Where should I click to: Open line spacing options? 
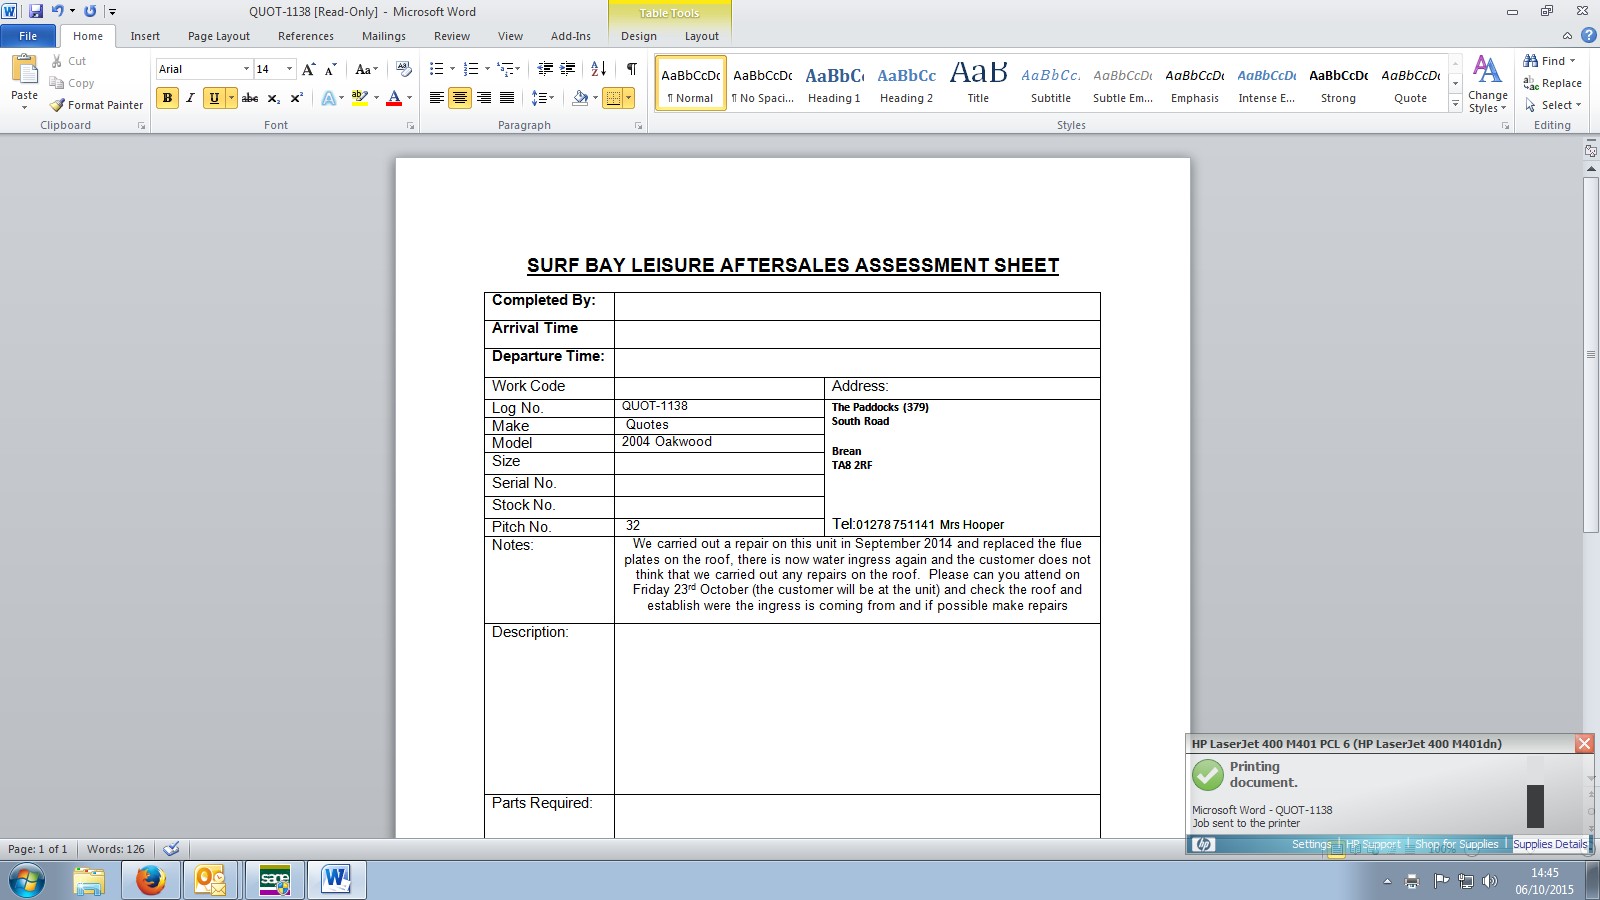point(542,98)
